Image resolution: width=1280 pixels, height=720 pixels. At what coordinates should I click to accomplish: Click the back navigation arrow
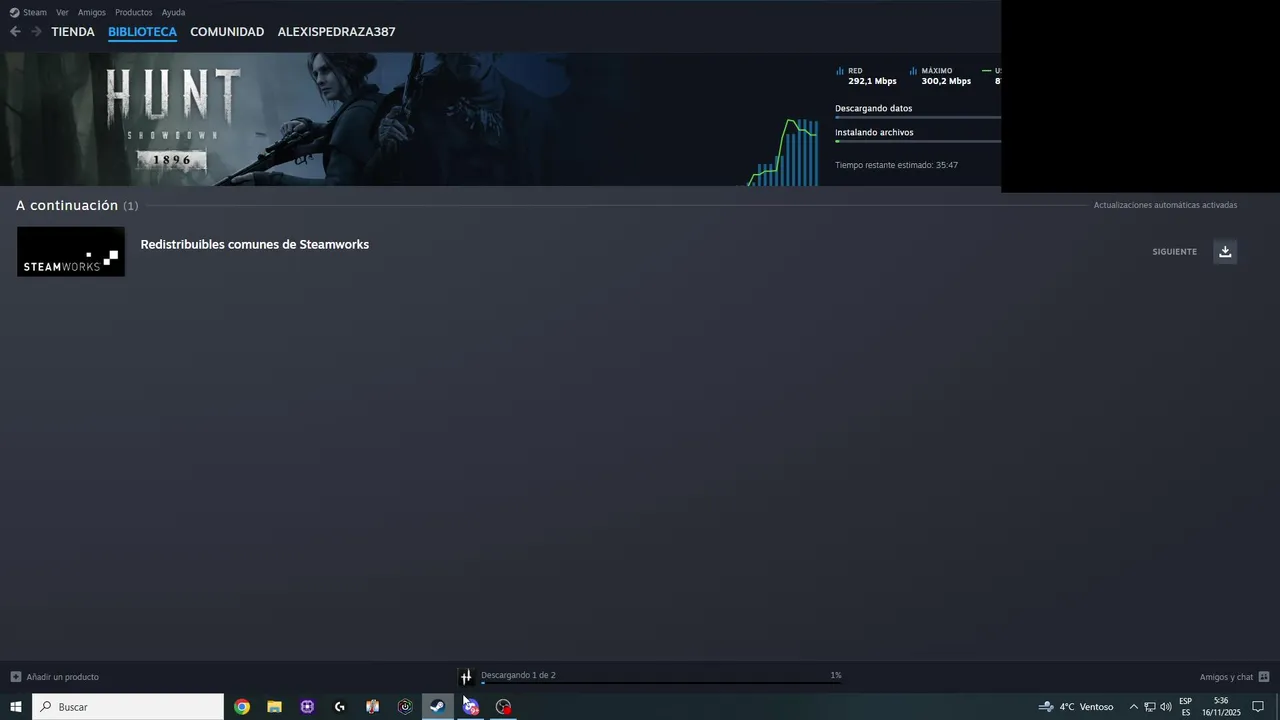tap(15, 32)
